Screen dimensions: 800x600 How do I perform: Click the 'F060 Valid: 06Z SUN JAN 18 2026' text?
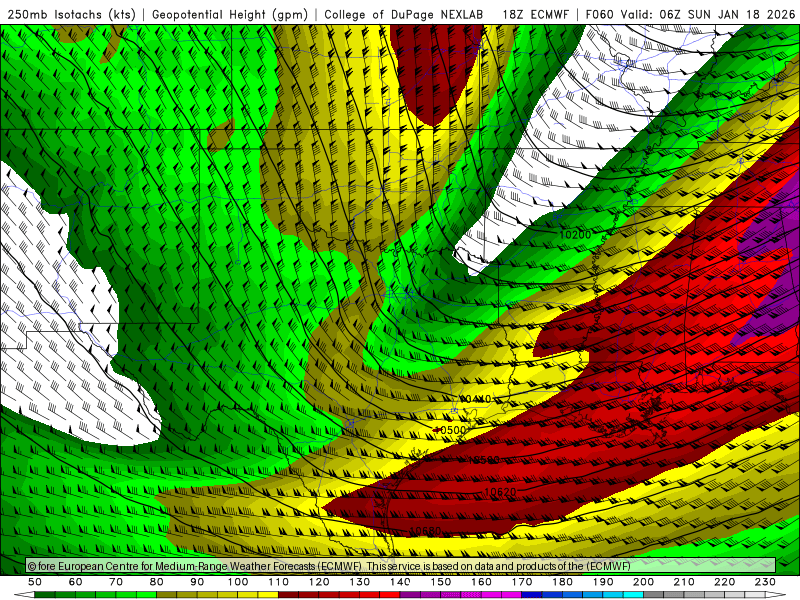(690, 14)
